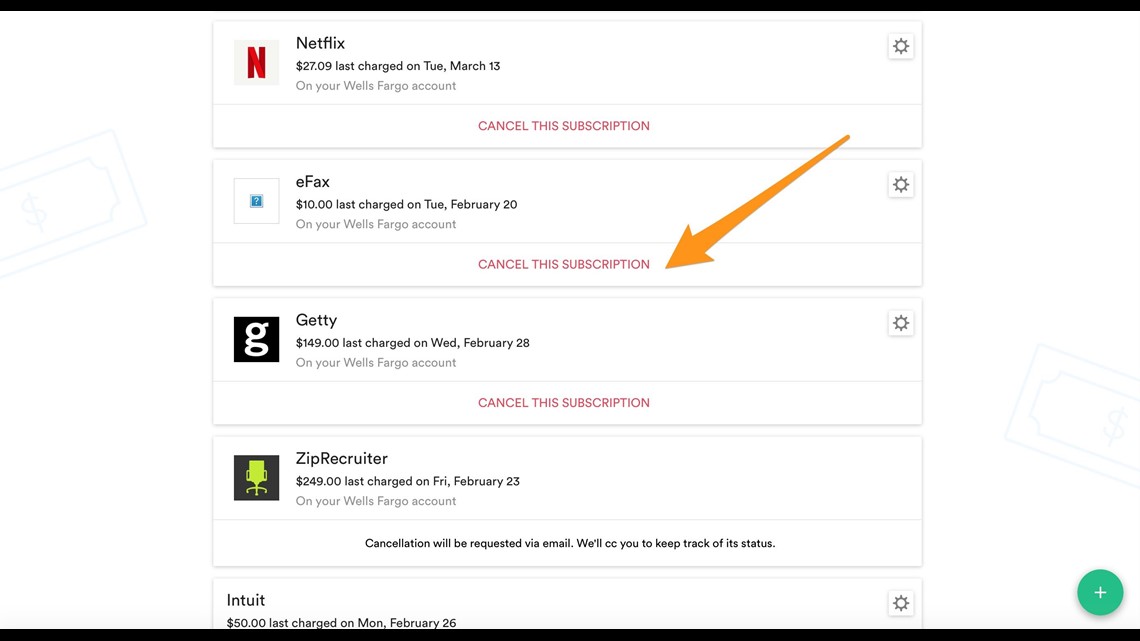Image resolution: width=1140 pixels, height=641 pixels.
Task: Open settings gear for Getty subscription
Action: pos(901,323)
